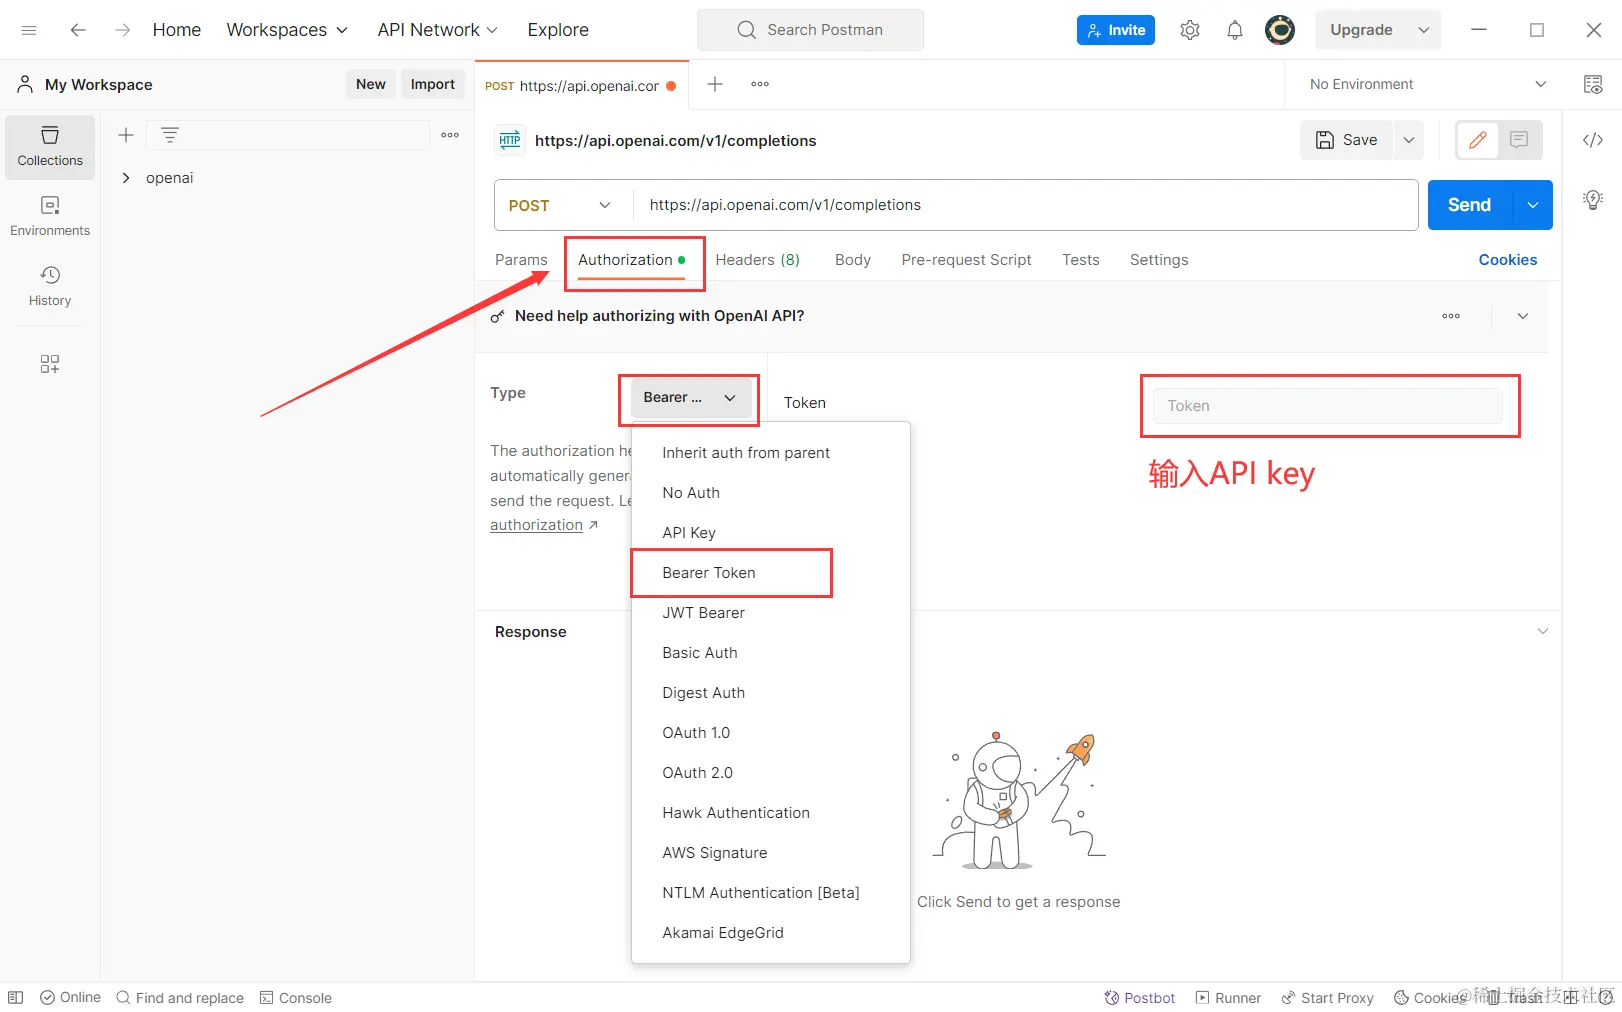
Task: Click the Save button
Action: point(1347,140)
